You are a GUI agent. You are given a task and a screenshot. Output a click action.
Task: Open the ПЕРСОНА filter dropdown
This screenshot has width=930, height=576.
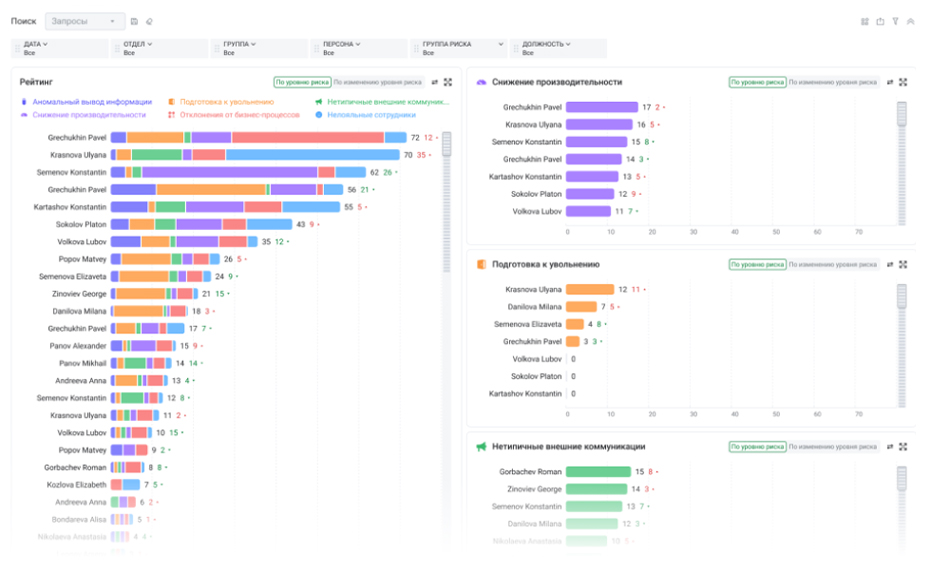[358, 49]
